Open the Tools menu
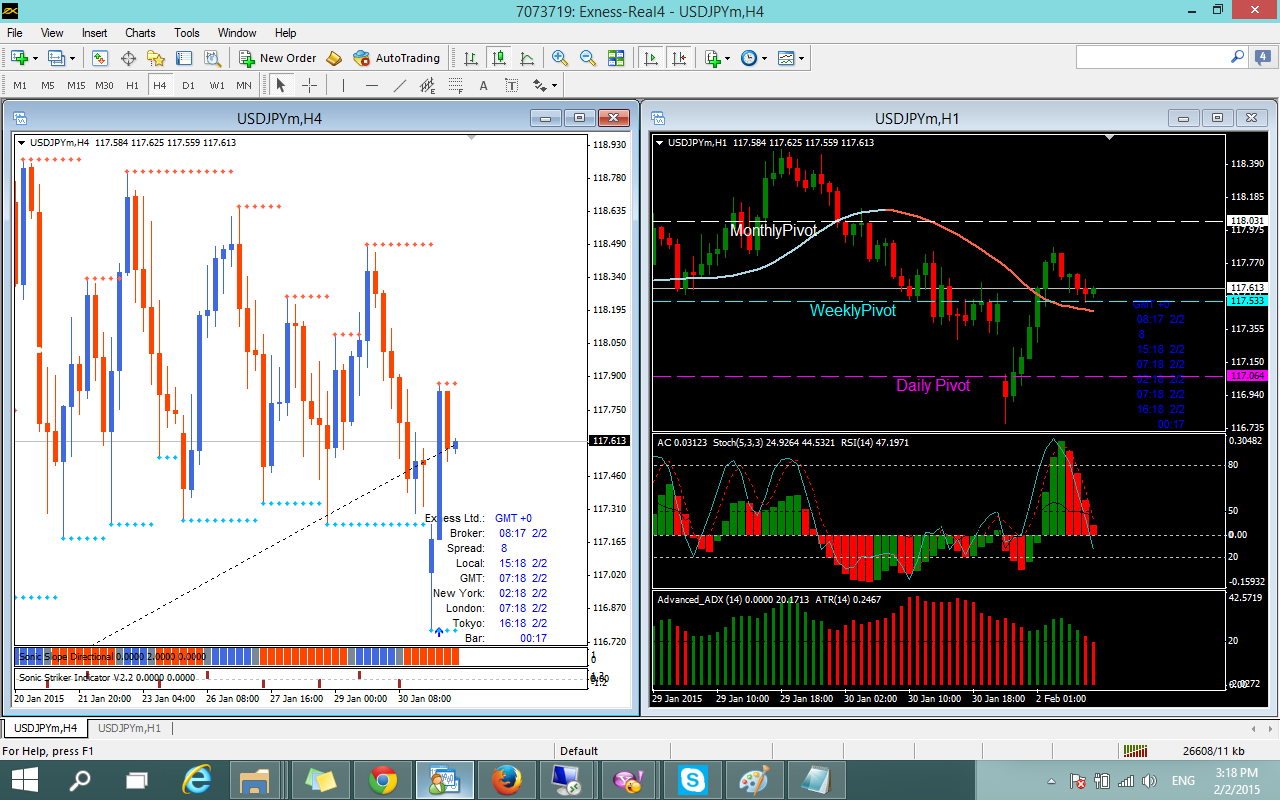Viewport: 1280px width, 800px height. tap(187, 33)
